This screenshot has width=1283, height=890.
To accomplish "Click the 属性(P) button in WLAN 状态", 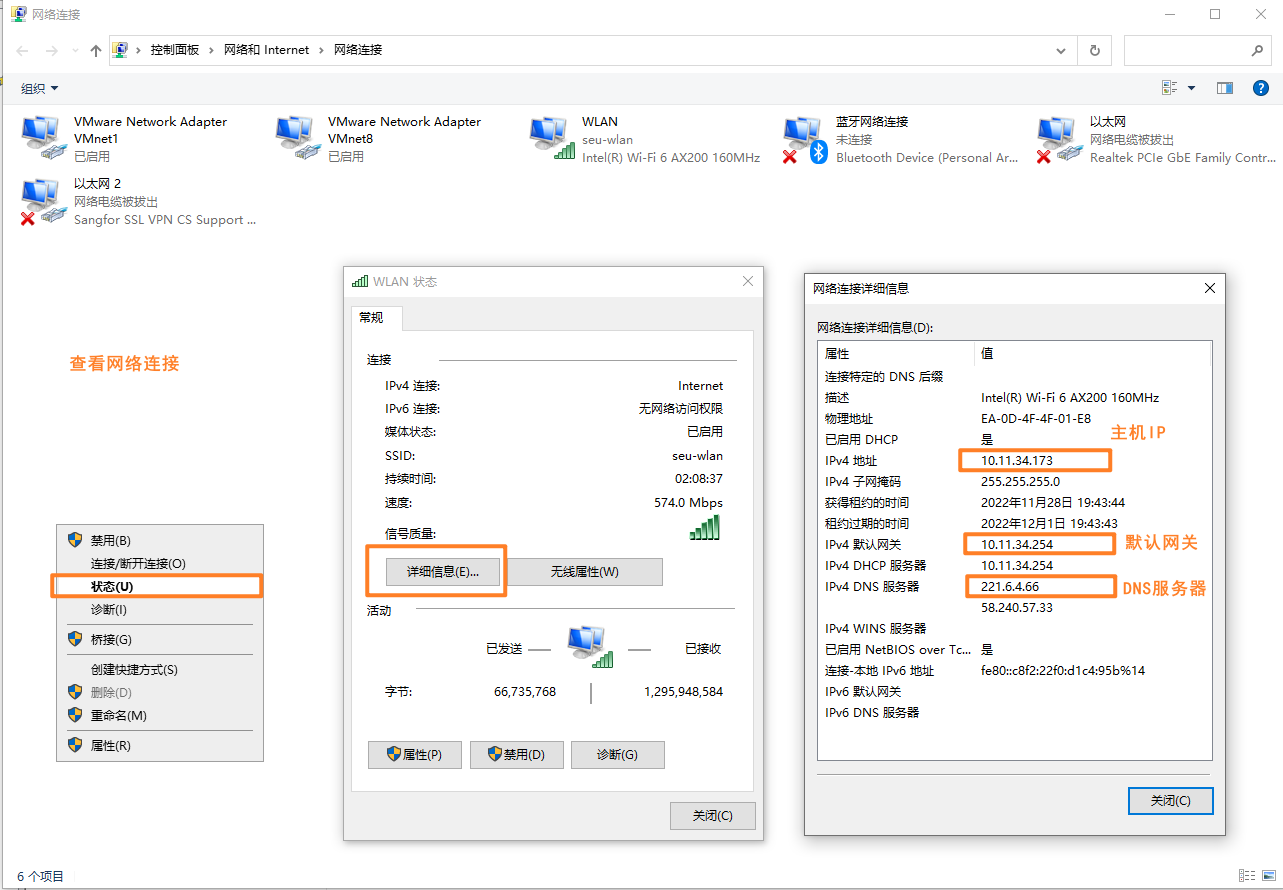I will click(x=415, y=755).
